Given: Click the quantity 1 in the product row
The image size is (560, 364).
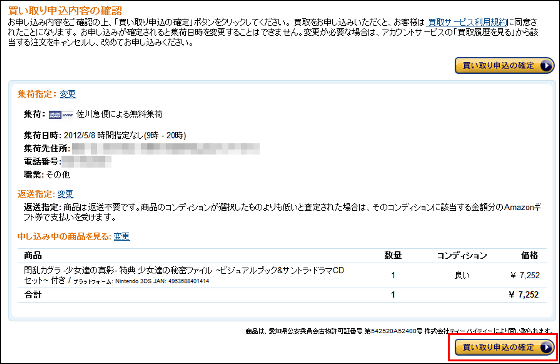Looking at the screenshot, I should coord(393,275).
